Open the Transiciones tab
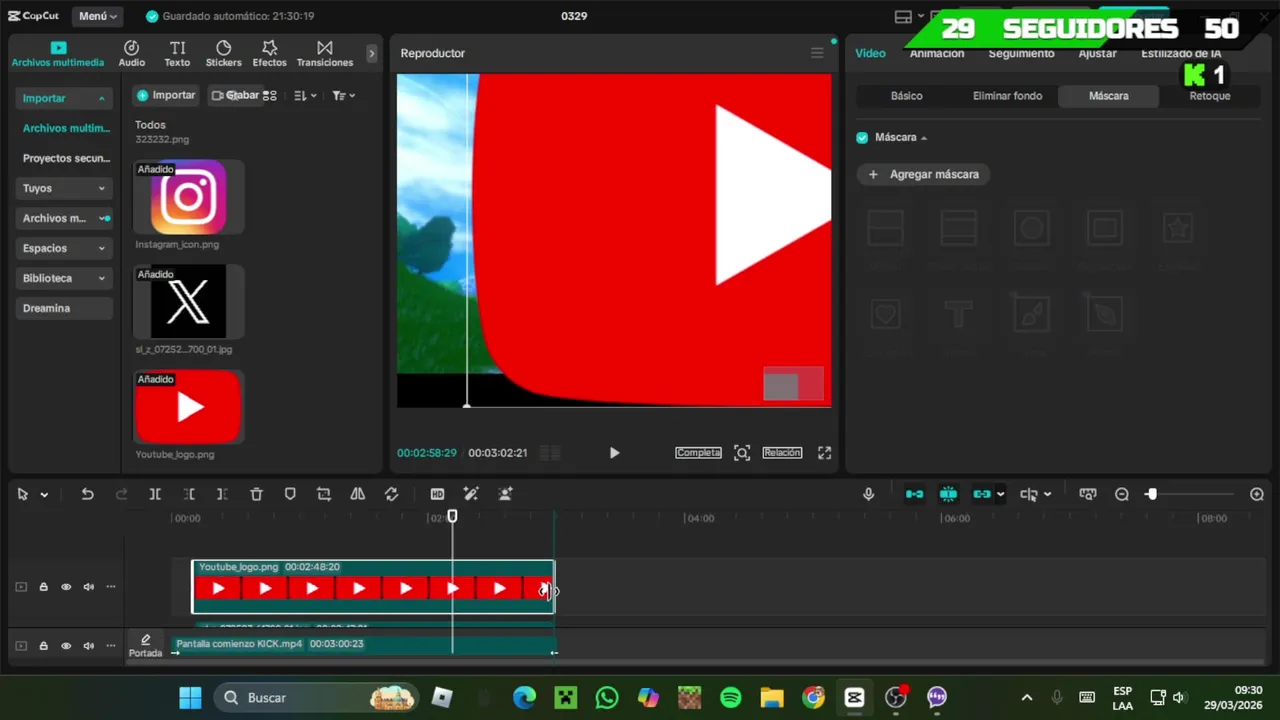 [x=325, y=54]
